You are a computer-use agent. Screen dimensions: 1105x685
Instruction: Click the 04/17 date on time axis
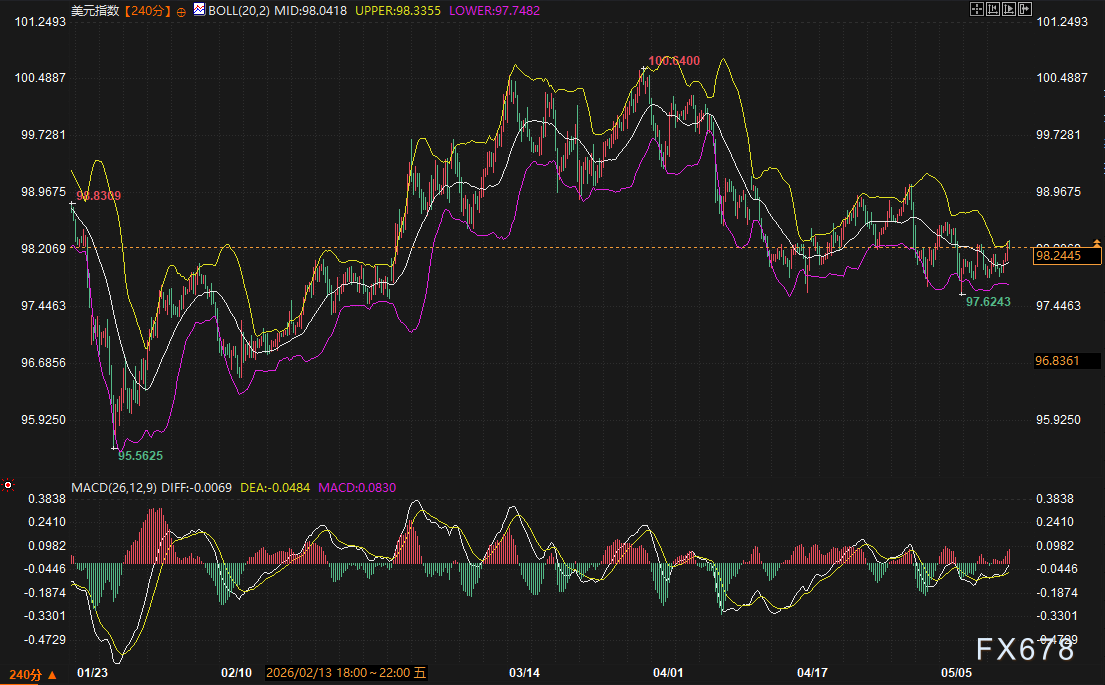pyautogui.click(x=812, y=672)
